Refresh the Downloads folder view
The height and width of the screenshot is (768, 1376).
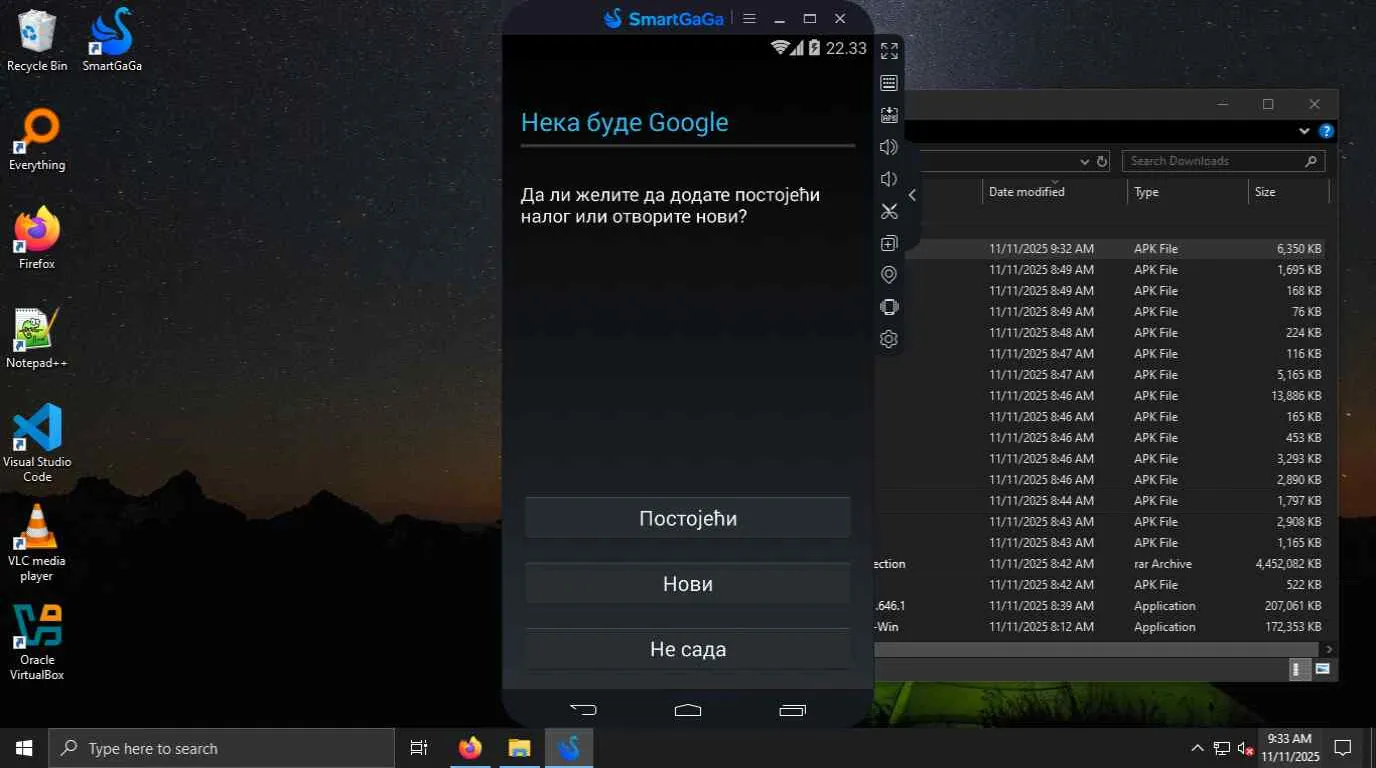point(1102,161)
